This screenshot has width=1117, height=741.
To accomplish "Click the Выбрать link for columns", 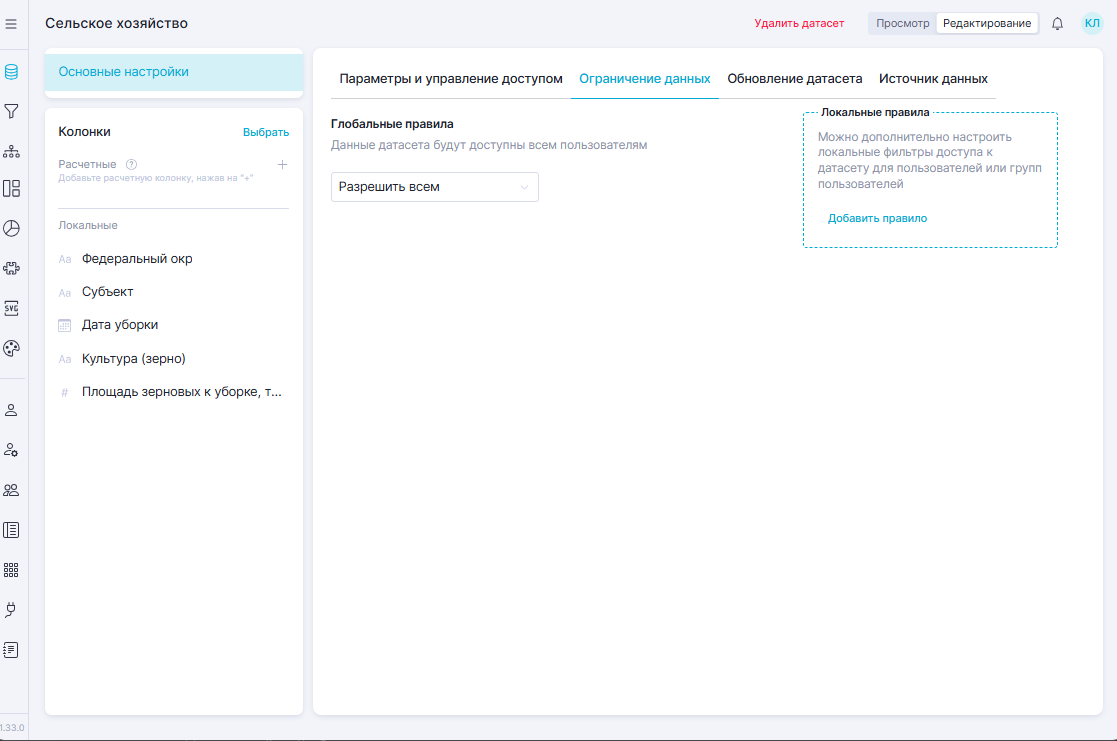I will 266,132.
